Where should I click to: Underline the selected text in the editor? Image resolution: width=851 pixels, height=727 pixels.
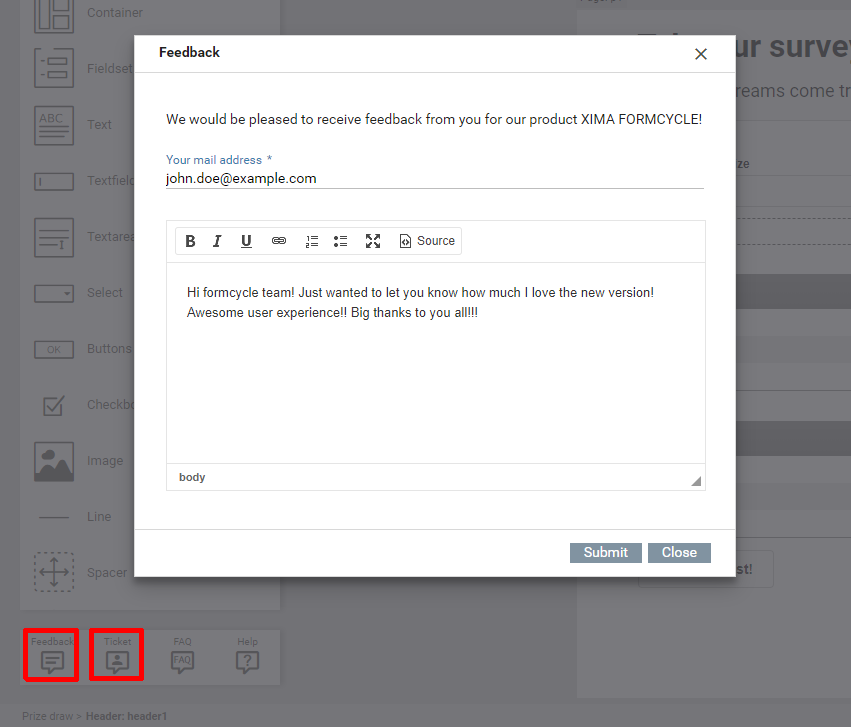coord(246,241)
